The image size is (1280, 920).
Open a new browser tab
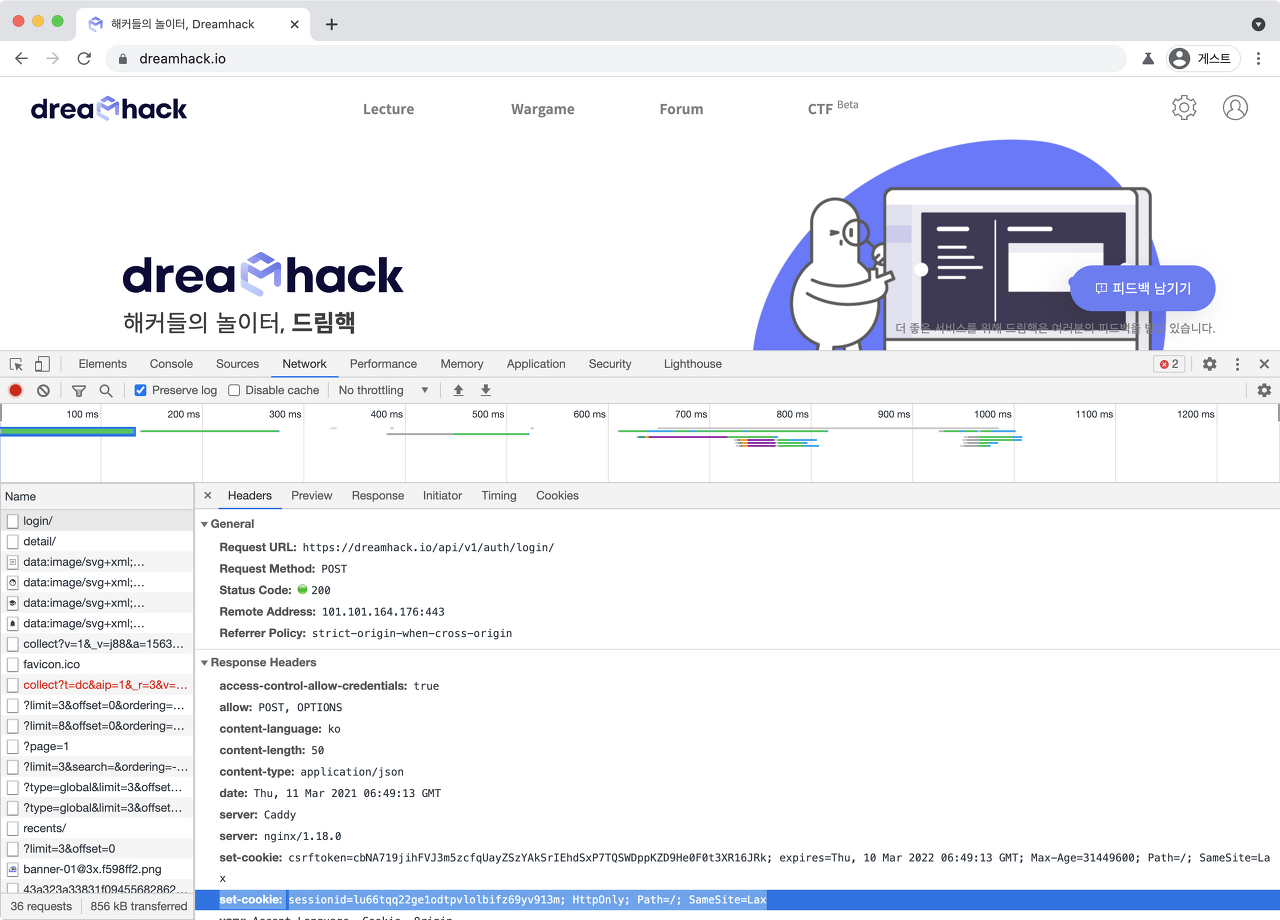coord(332,24)
